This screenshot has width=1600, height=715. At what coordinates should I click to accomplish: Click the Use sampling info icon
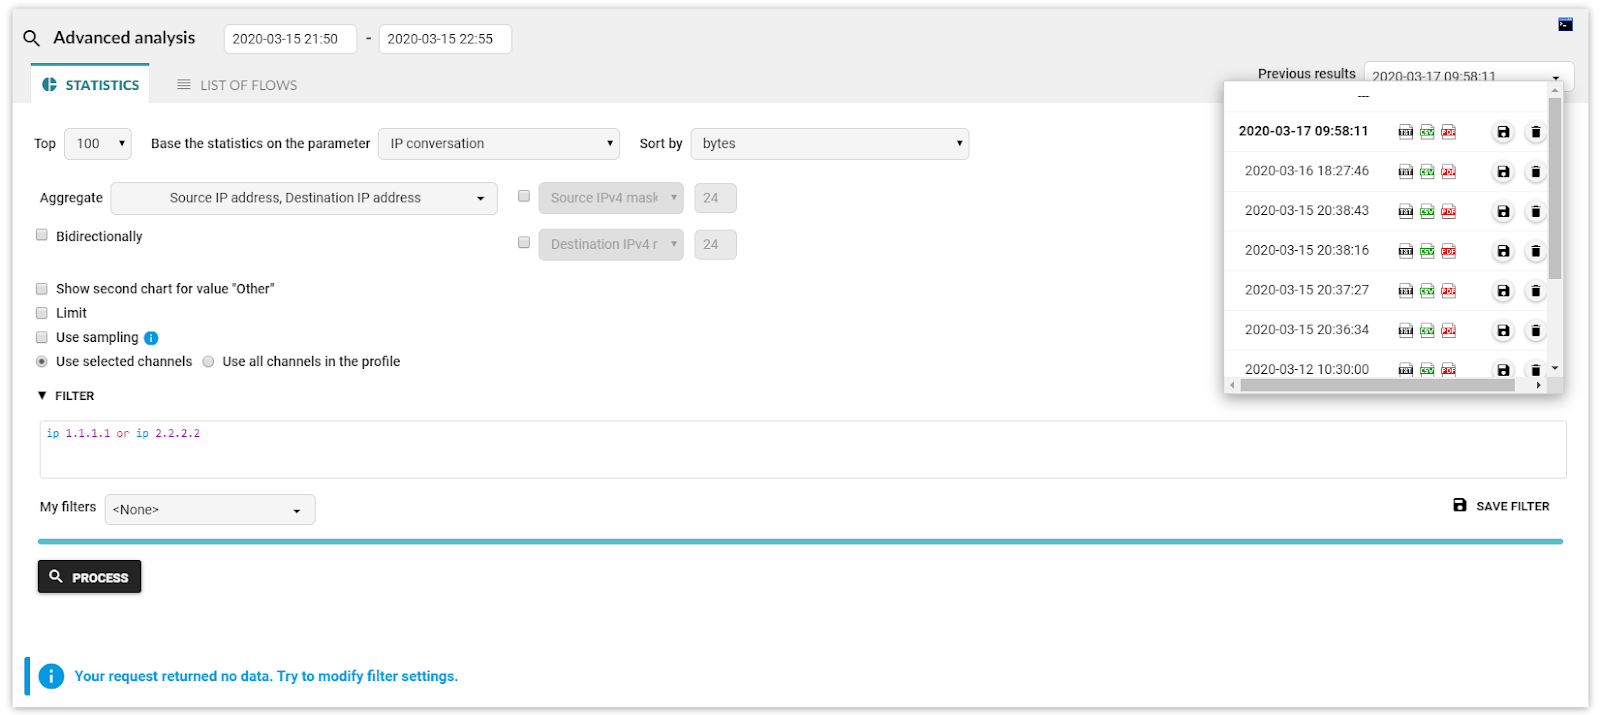(151, 338)
